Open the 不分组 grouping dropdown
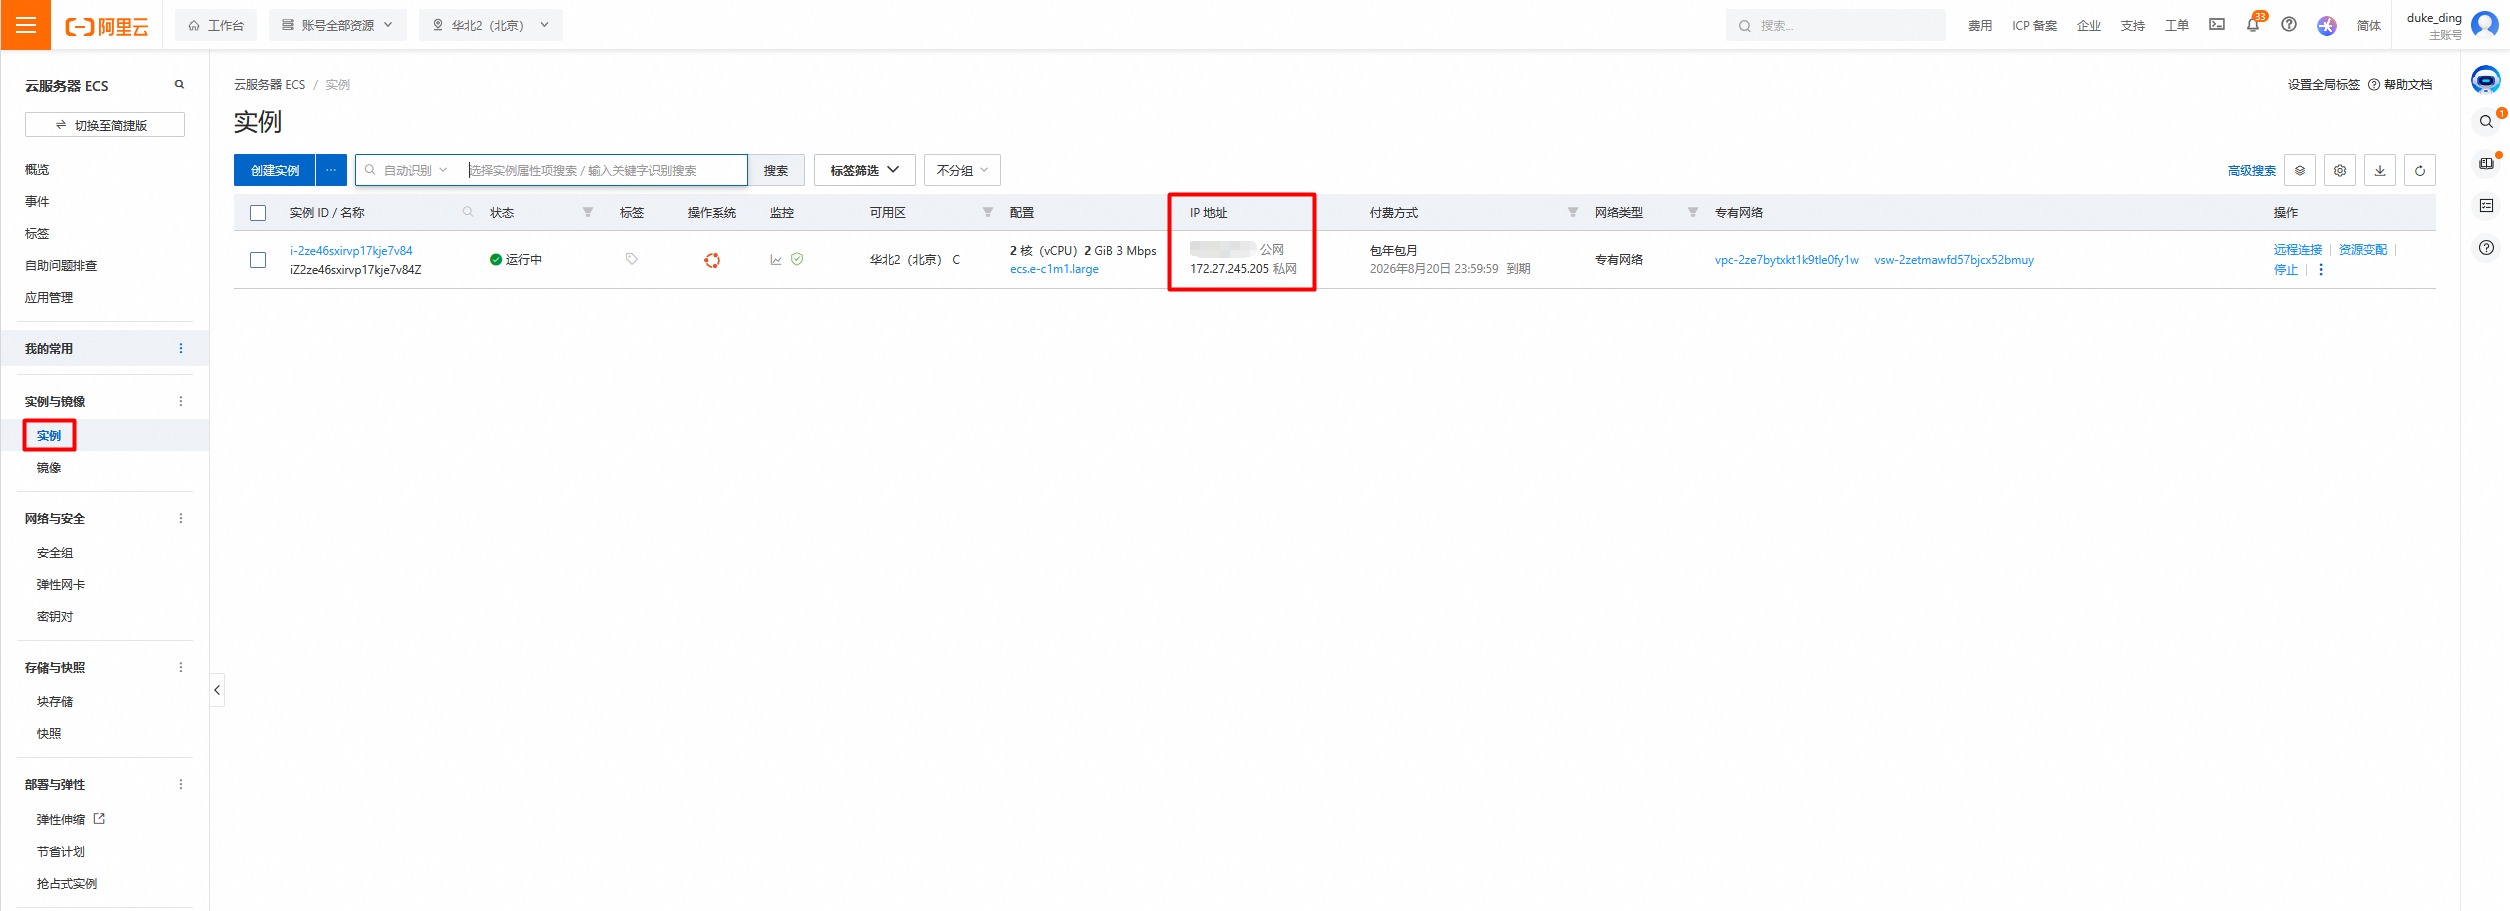The height and width of the screenshot is (911, 2510). pos(961,171)
